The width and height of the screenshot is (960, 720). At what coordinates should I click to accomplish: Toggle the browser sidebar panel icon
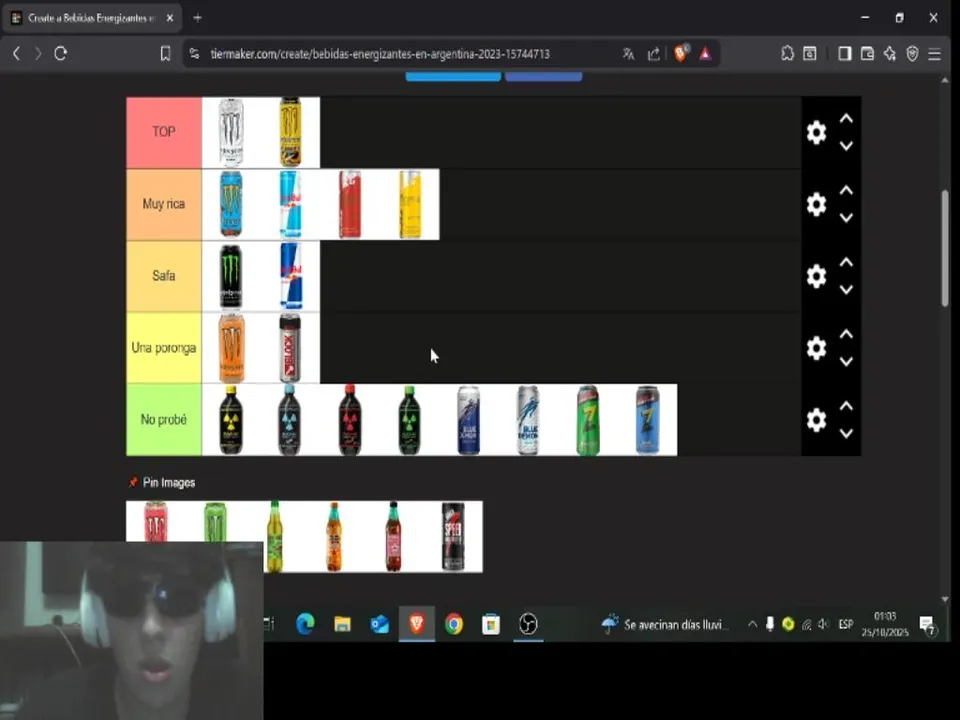click(844, 54)
